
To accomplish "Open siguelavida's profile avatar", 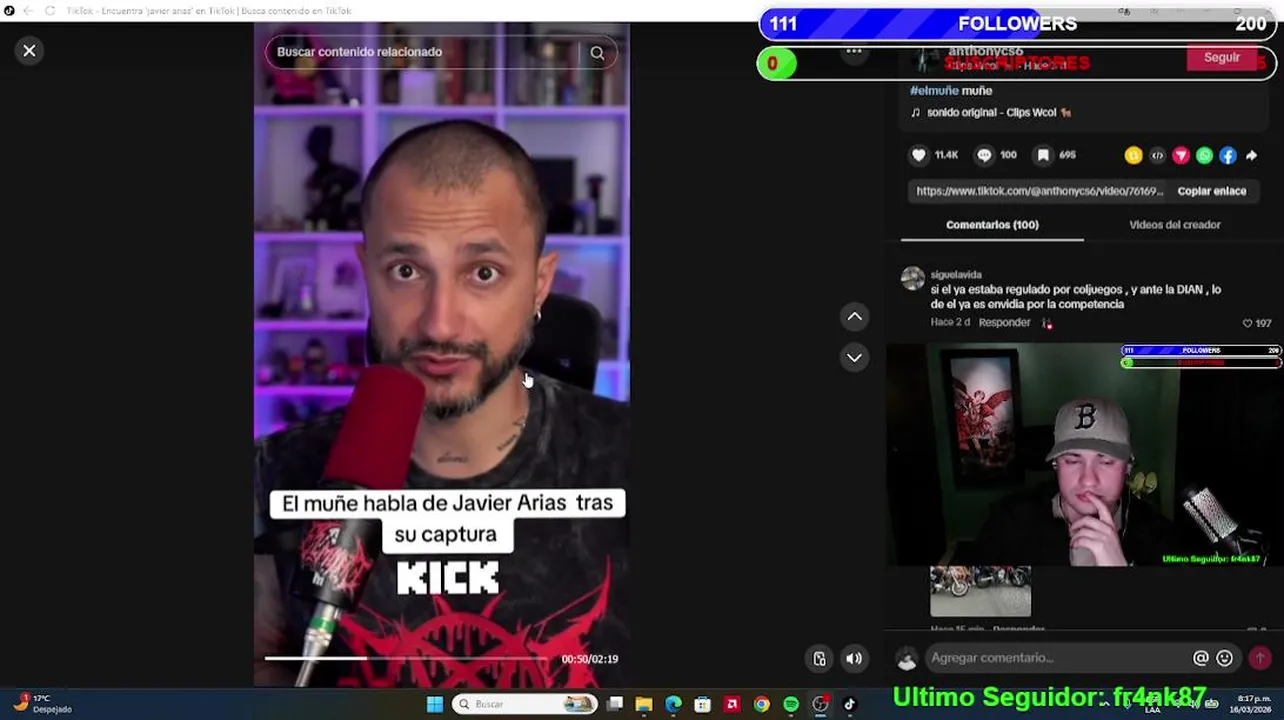I will coord(912,279).
